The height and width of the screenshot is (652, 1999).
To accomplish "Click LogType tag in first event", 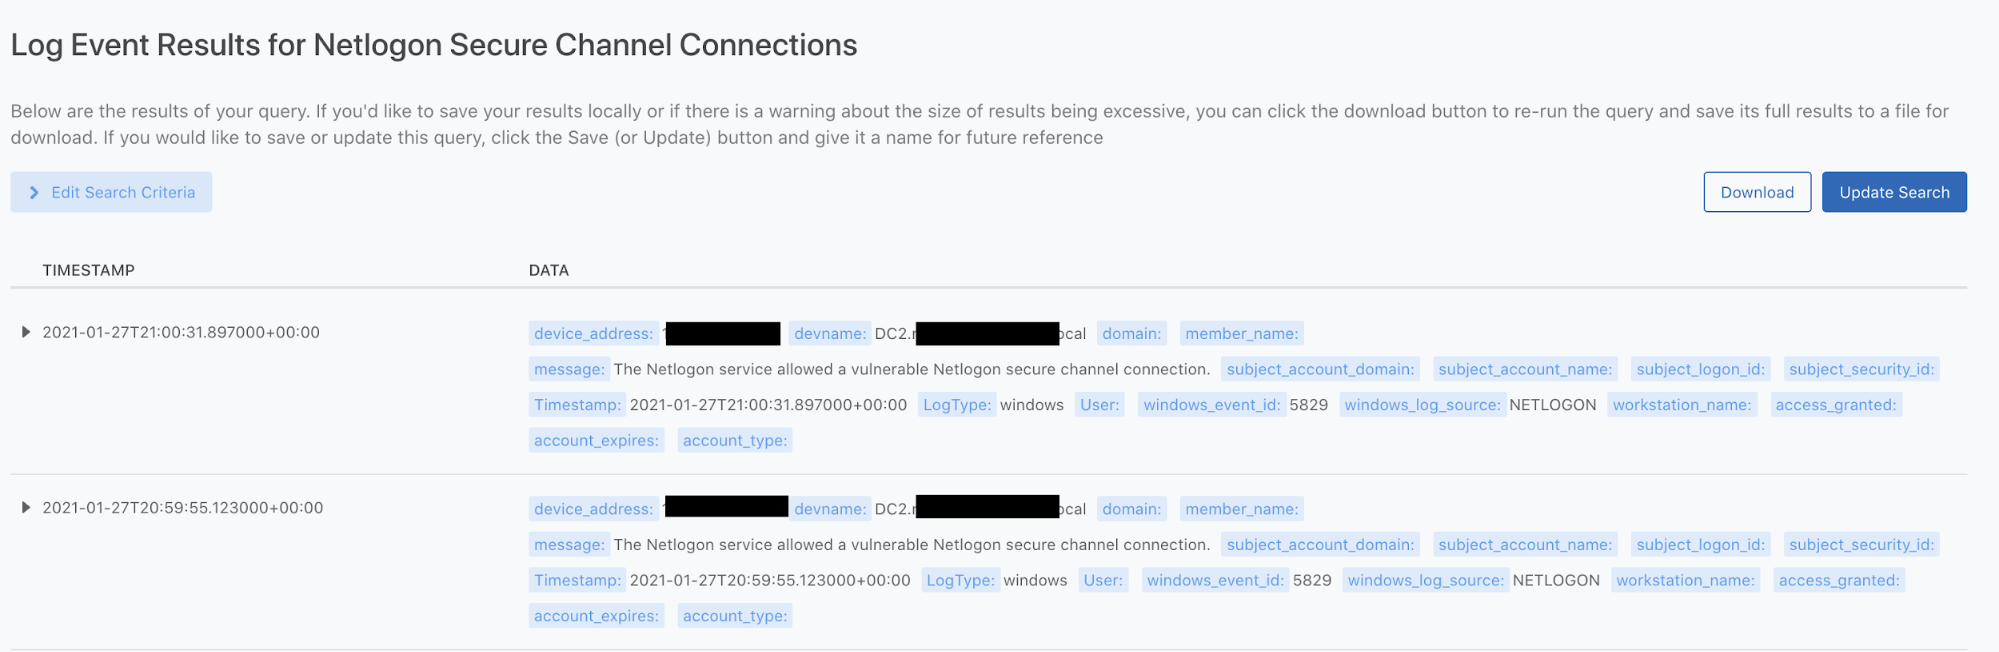I will tap(956, 405).
